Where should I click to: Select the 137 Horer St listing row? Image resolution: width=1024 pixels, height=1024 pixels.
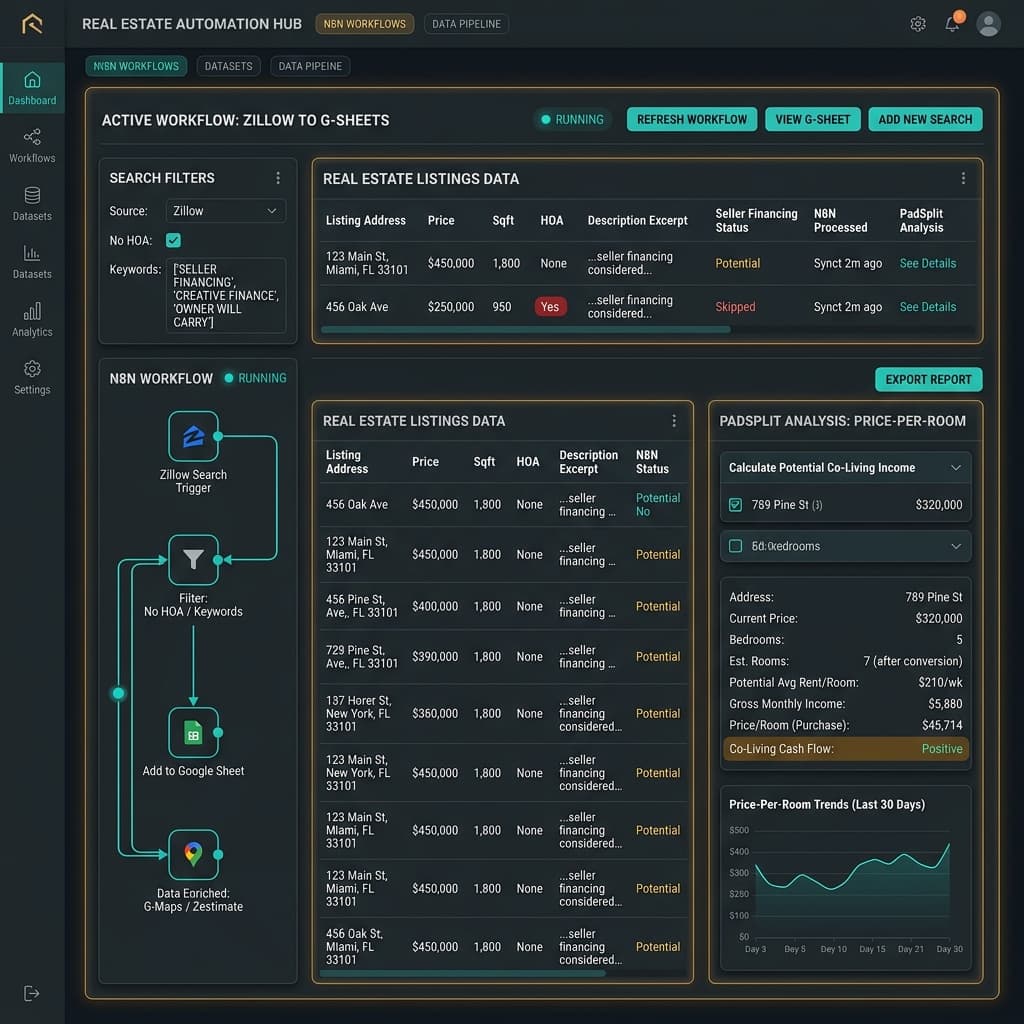click(503, 713)
